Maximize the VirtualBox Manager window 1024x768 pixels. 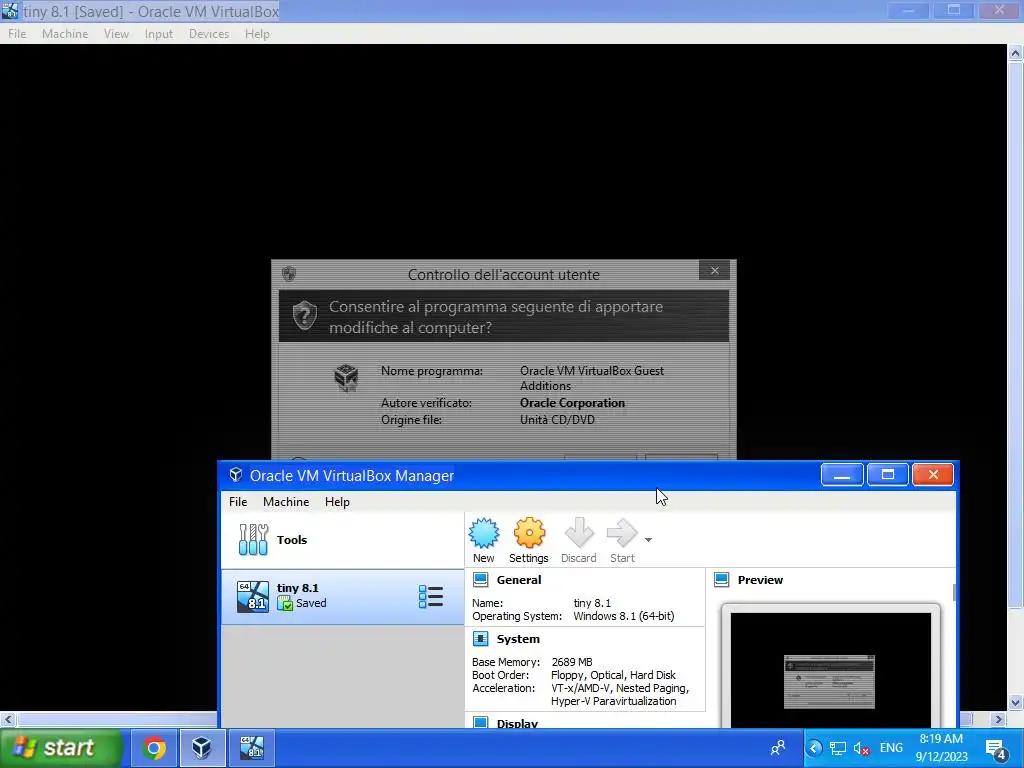tap(888, 475)
